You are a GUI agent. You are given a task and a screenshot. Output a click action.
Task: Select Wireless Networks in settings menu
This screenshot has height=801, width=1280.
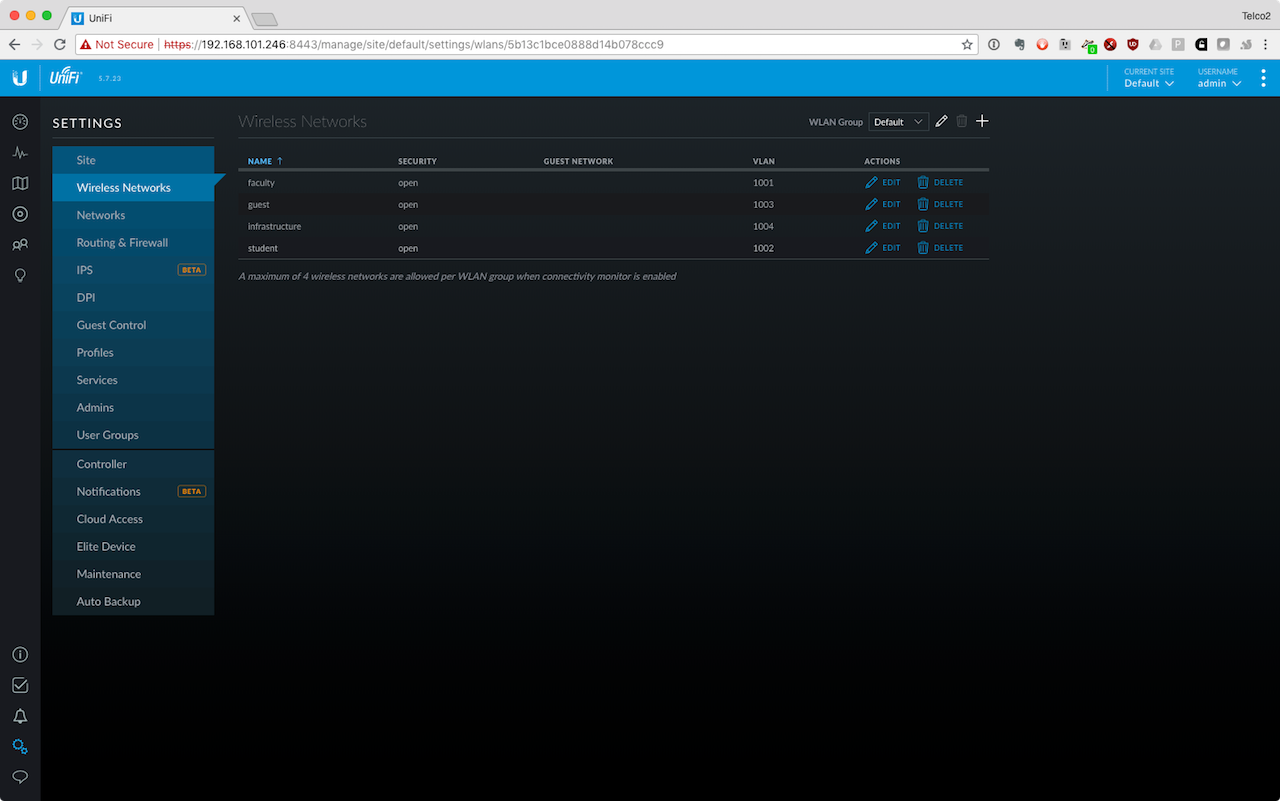pyautogui.click(x=133, y=188)
